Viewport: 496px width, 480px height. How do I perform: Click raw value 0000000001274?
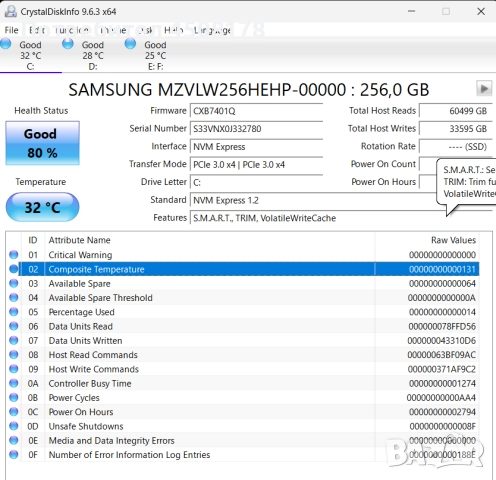[x=442, y=384]
